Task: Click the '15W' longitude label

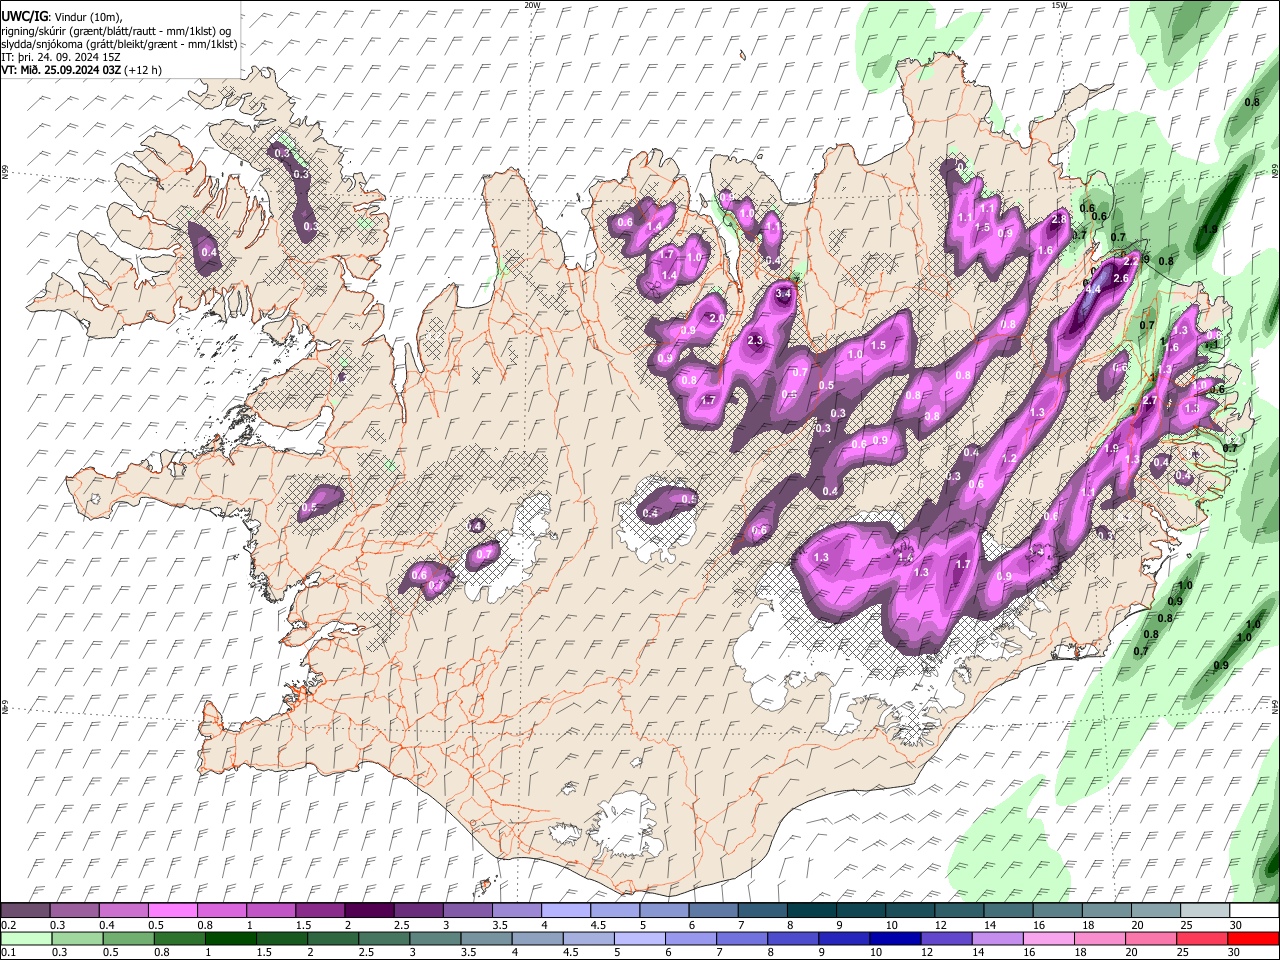Action: pyautogui.click(x=1059, y=5)
